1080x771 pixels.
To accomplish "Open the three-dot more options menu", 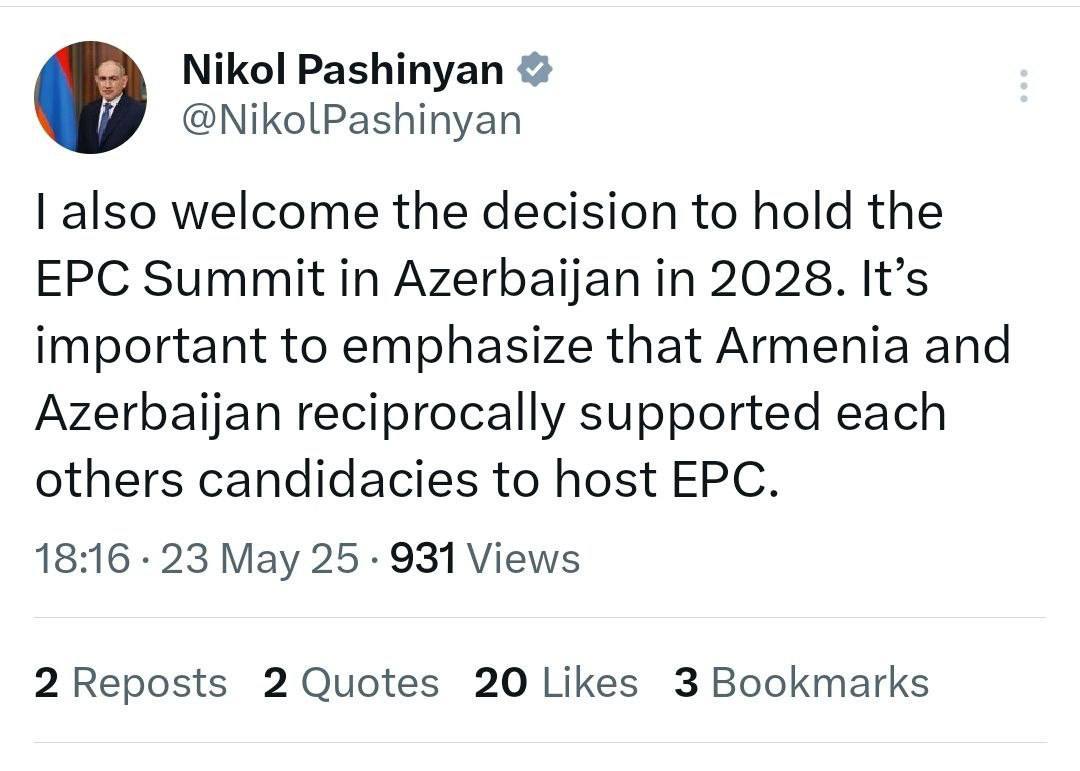I will pyautogui.click(x=1024, y=86).
